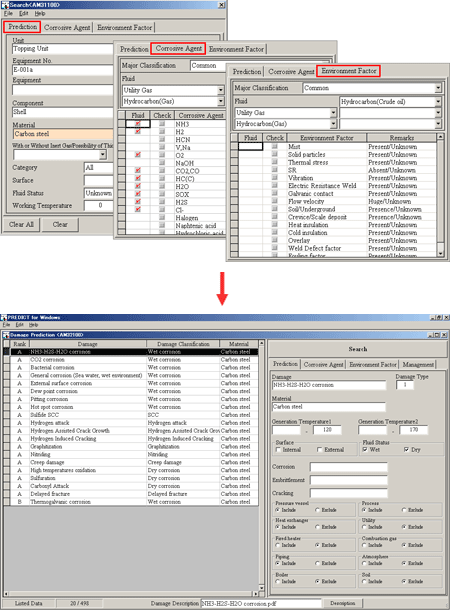
Task: Click the Damage Prediction window icon
Action: tap(5, 335)
